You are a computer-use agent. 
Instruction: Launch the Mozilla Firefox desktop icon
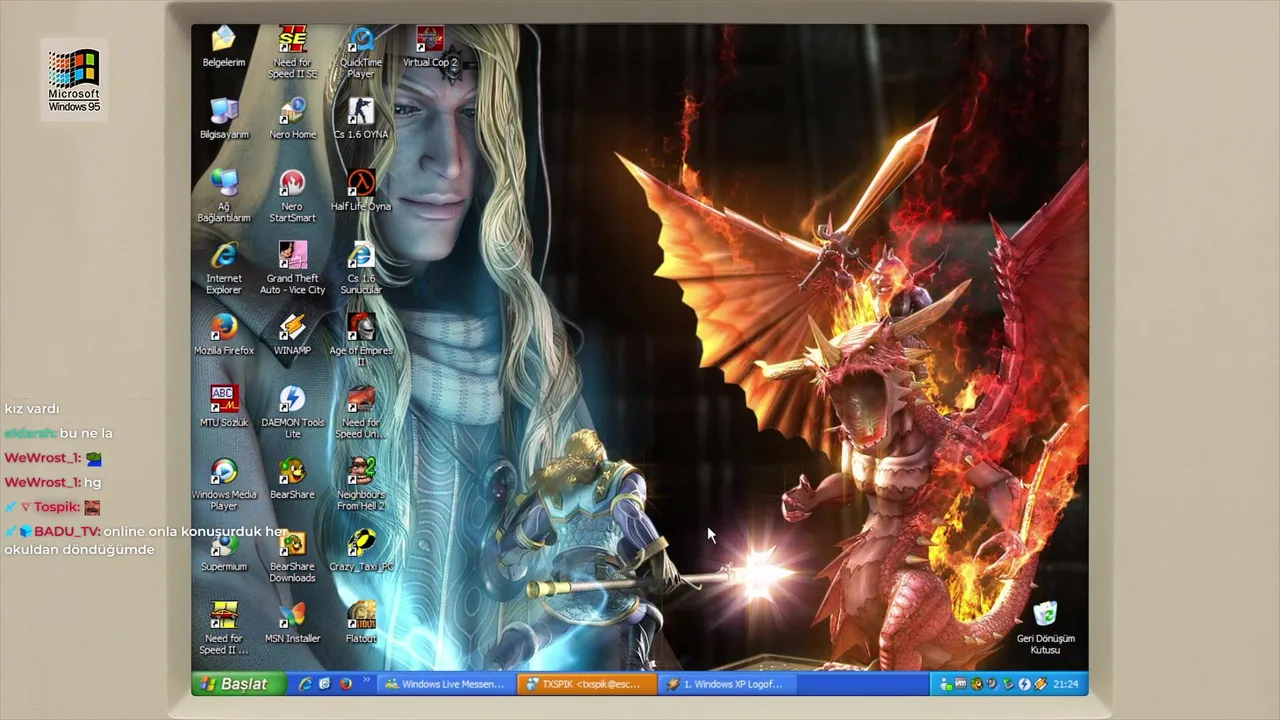coord(224,336)
